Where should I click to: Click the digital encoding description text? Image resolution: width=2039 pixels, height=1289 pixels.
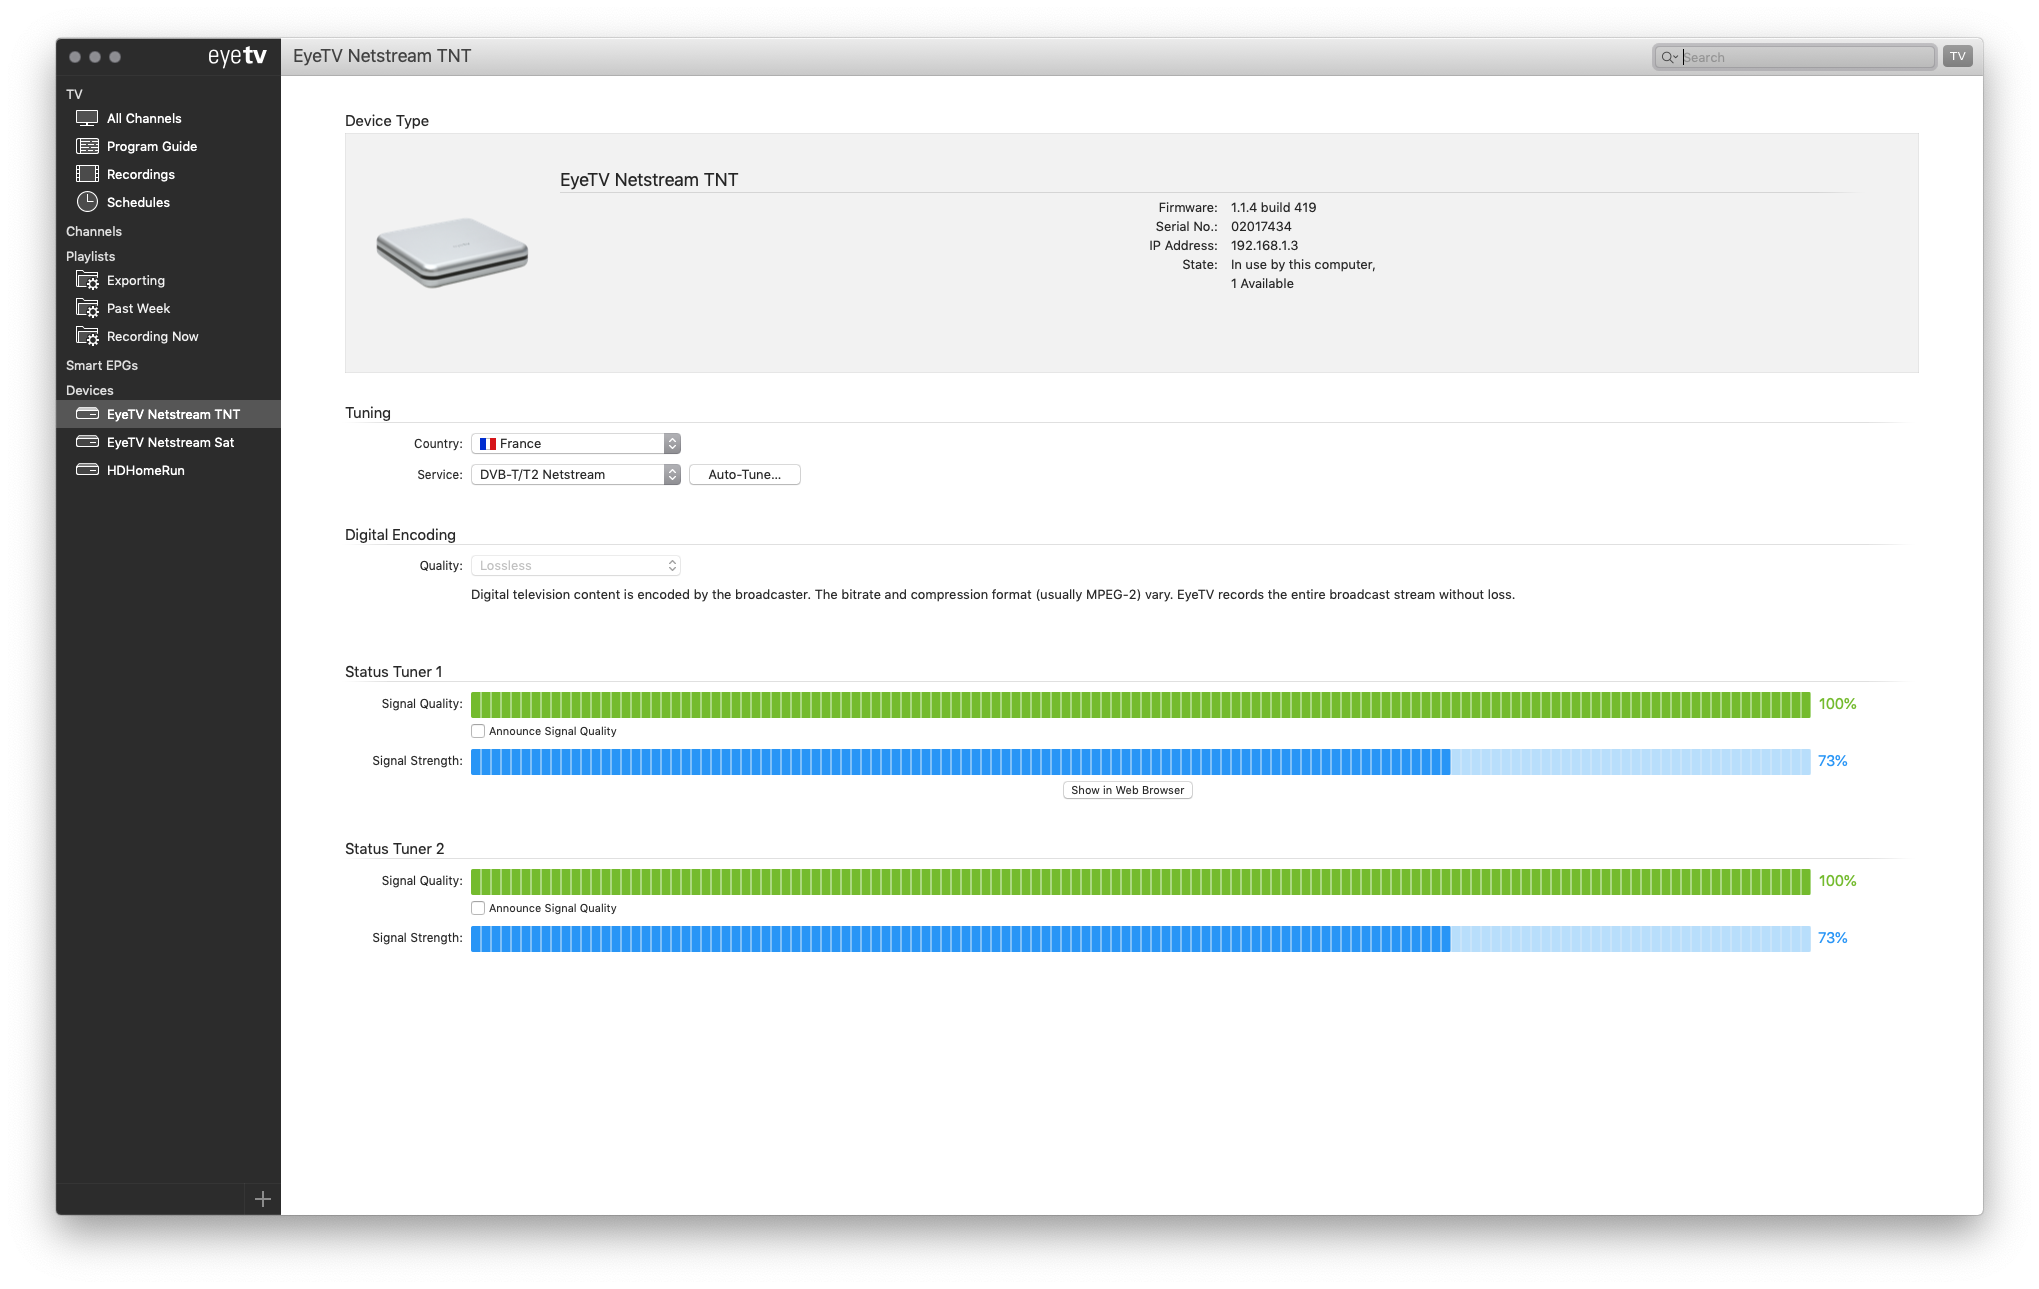click(993, 594)
